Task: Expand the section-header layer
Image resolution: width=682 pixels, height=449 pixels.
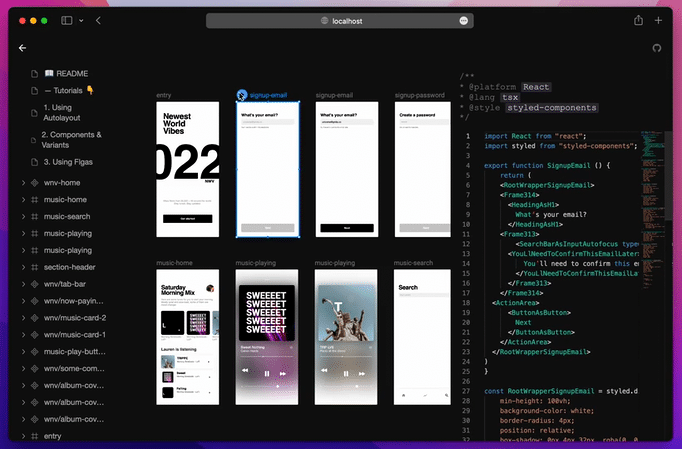Action: (x=23, y=267)
